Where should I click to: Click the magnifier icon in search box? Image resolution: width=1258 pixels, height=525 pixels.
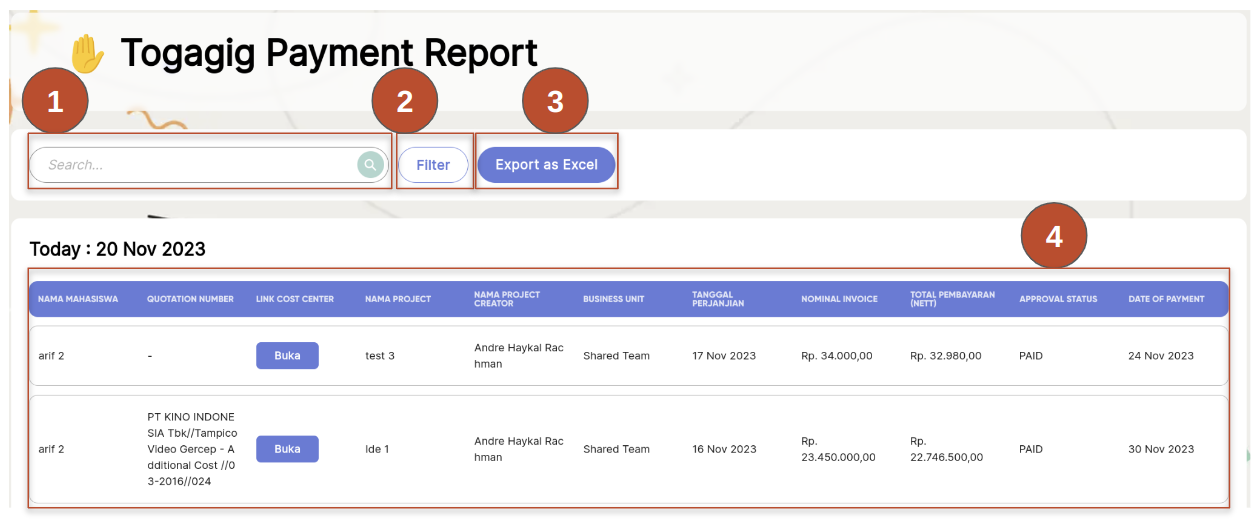pyautogui.click(x=370, y=165)
